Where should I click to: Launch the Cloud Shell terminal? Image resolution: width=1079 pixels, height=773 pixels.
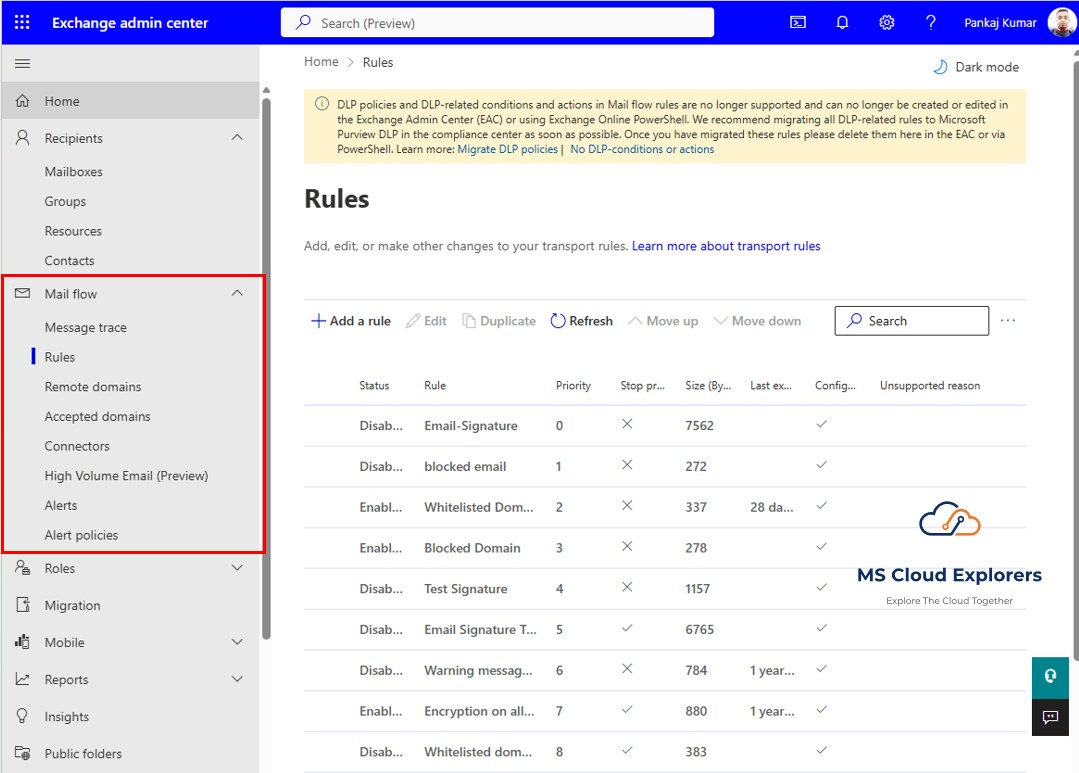(797, 21)
